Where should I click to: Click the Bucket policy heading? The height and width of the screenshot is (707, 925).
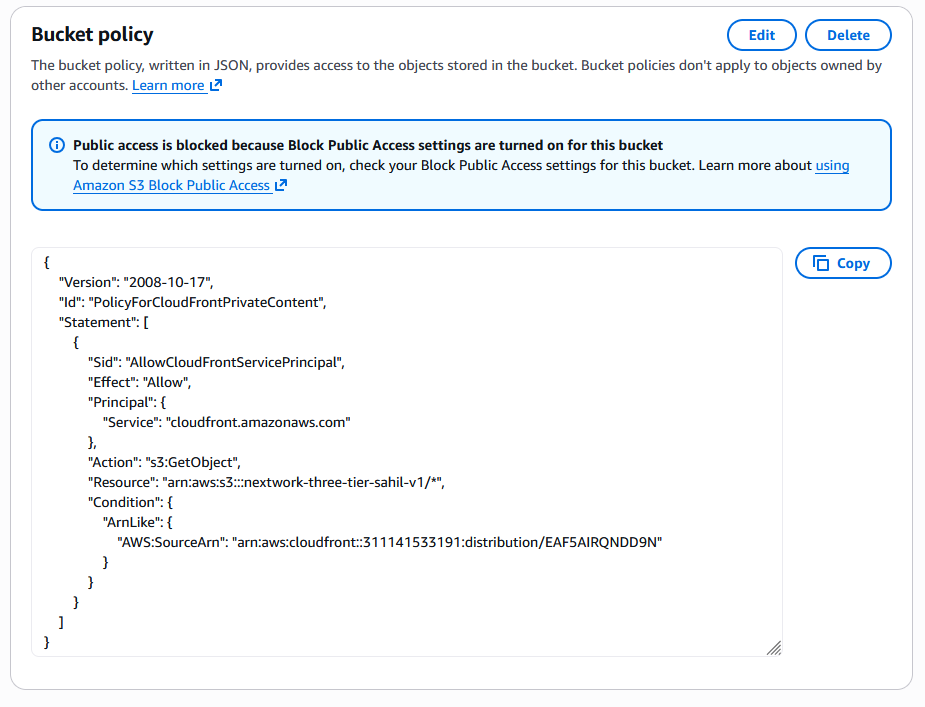(x=92, y=35)
